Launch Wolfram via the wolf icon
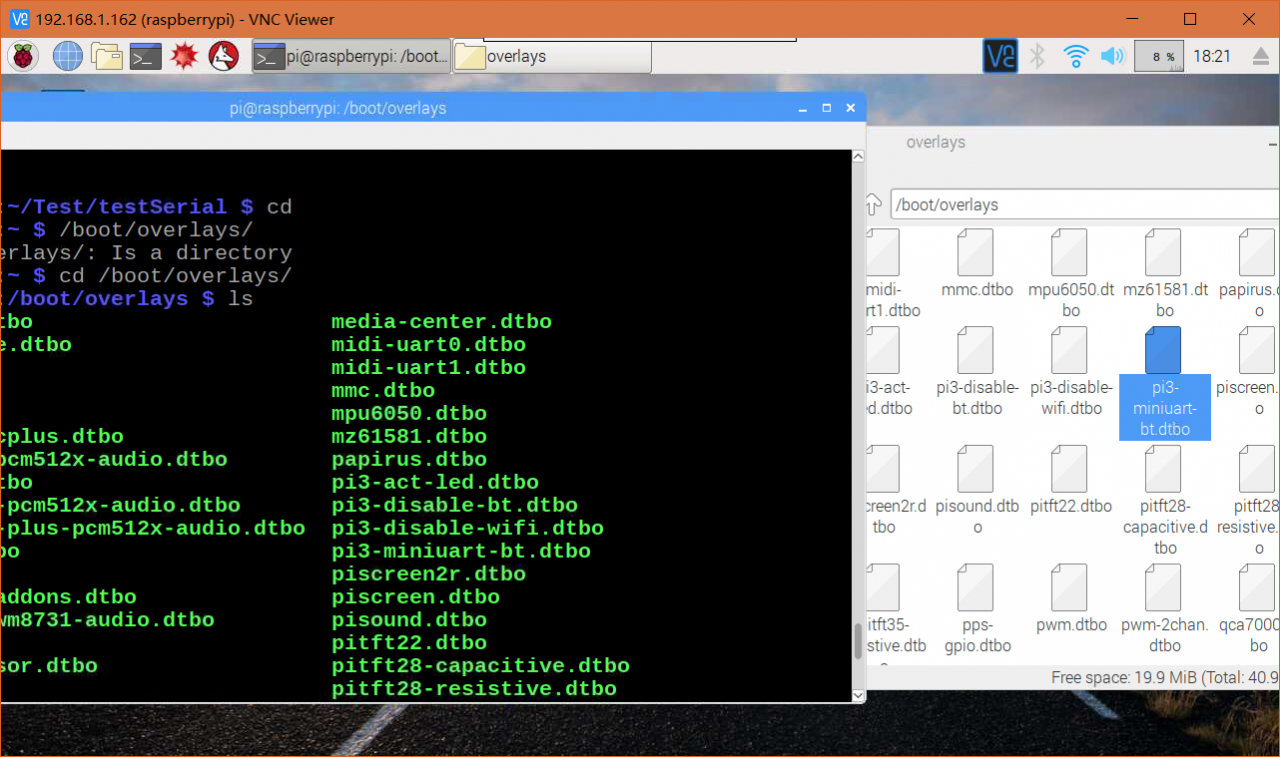The height and width of the screenshot is (757, 1280). point(223,56)
